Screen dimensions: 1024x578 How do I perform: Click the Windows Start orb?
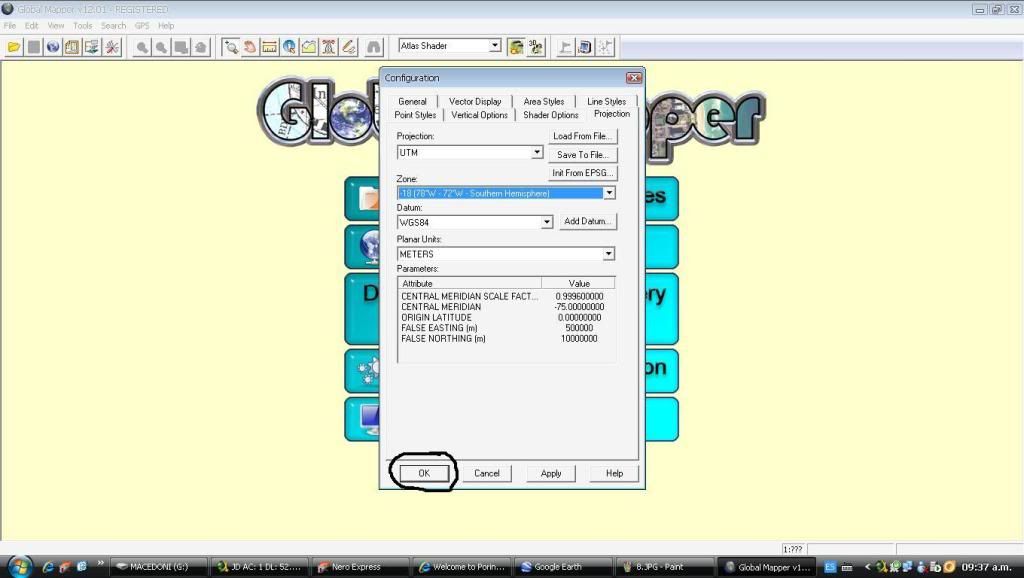[x=18, y=567]
